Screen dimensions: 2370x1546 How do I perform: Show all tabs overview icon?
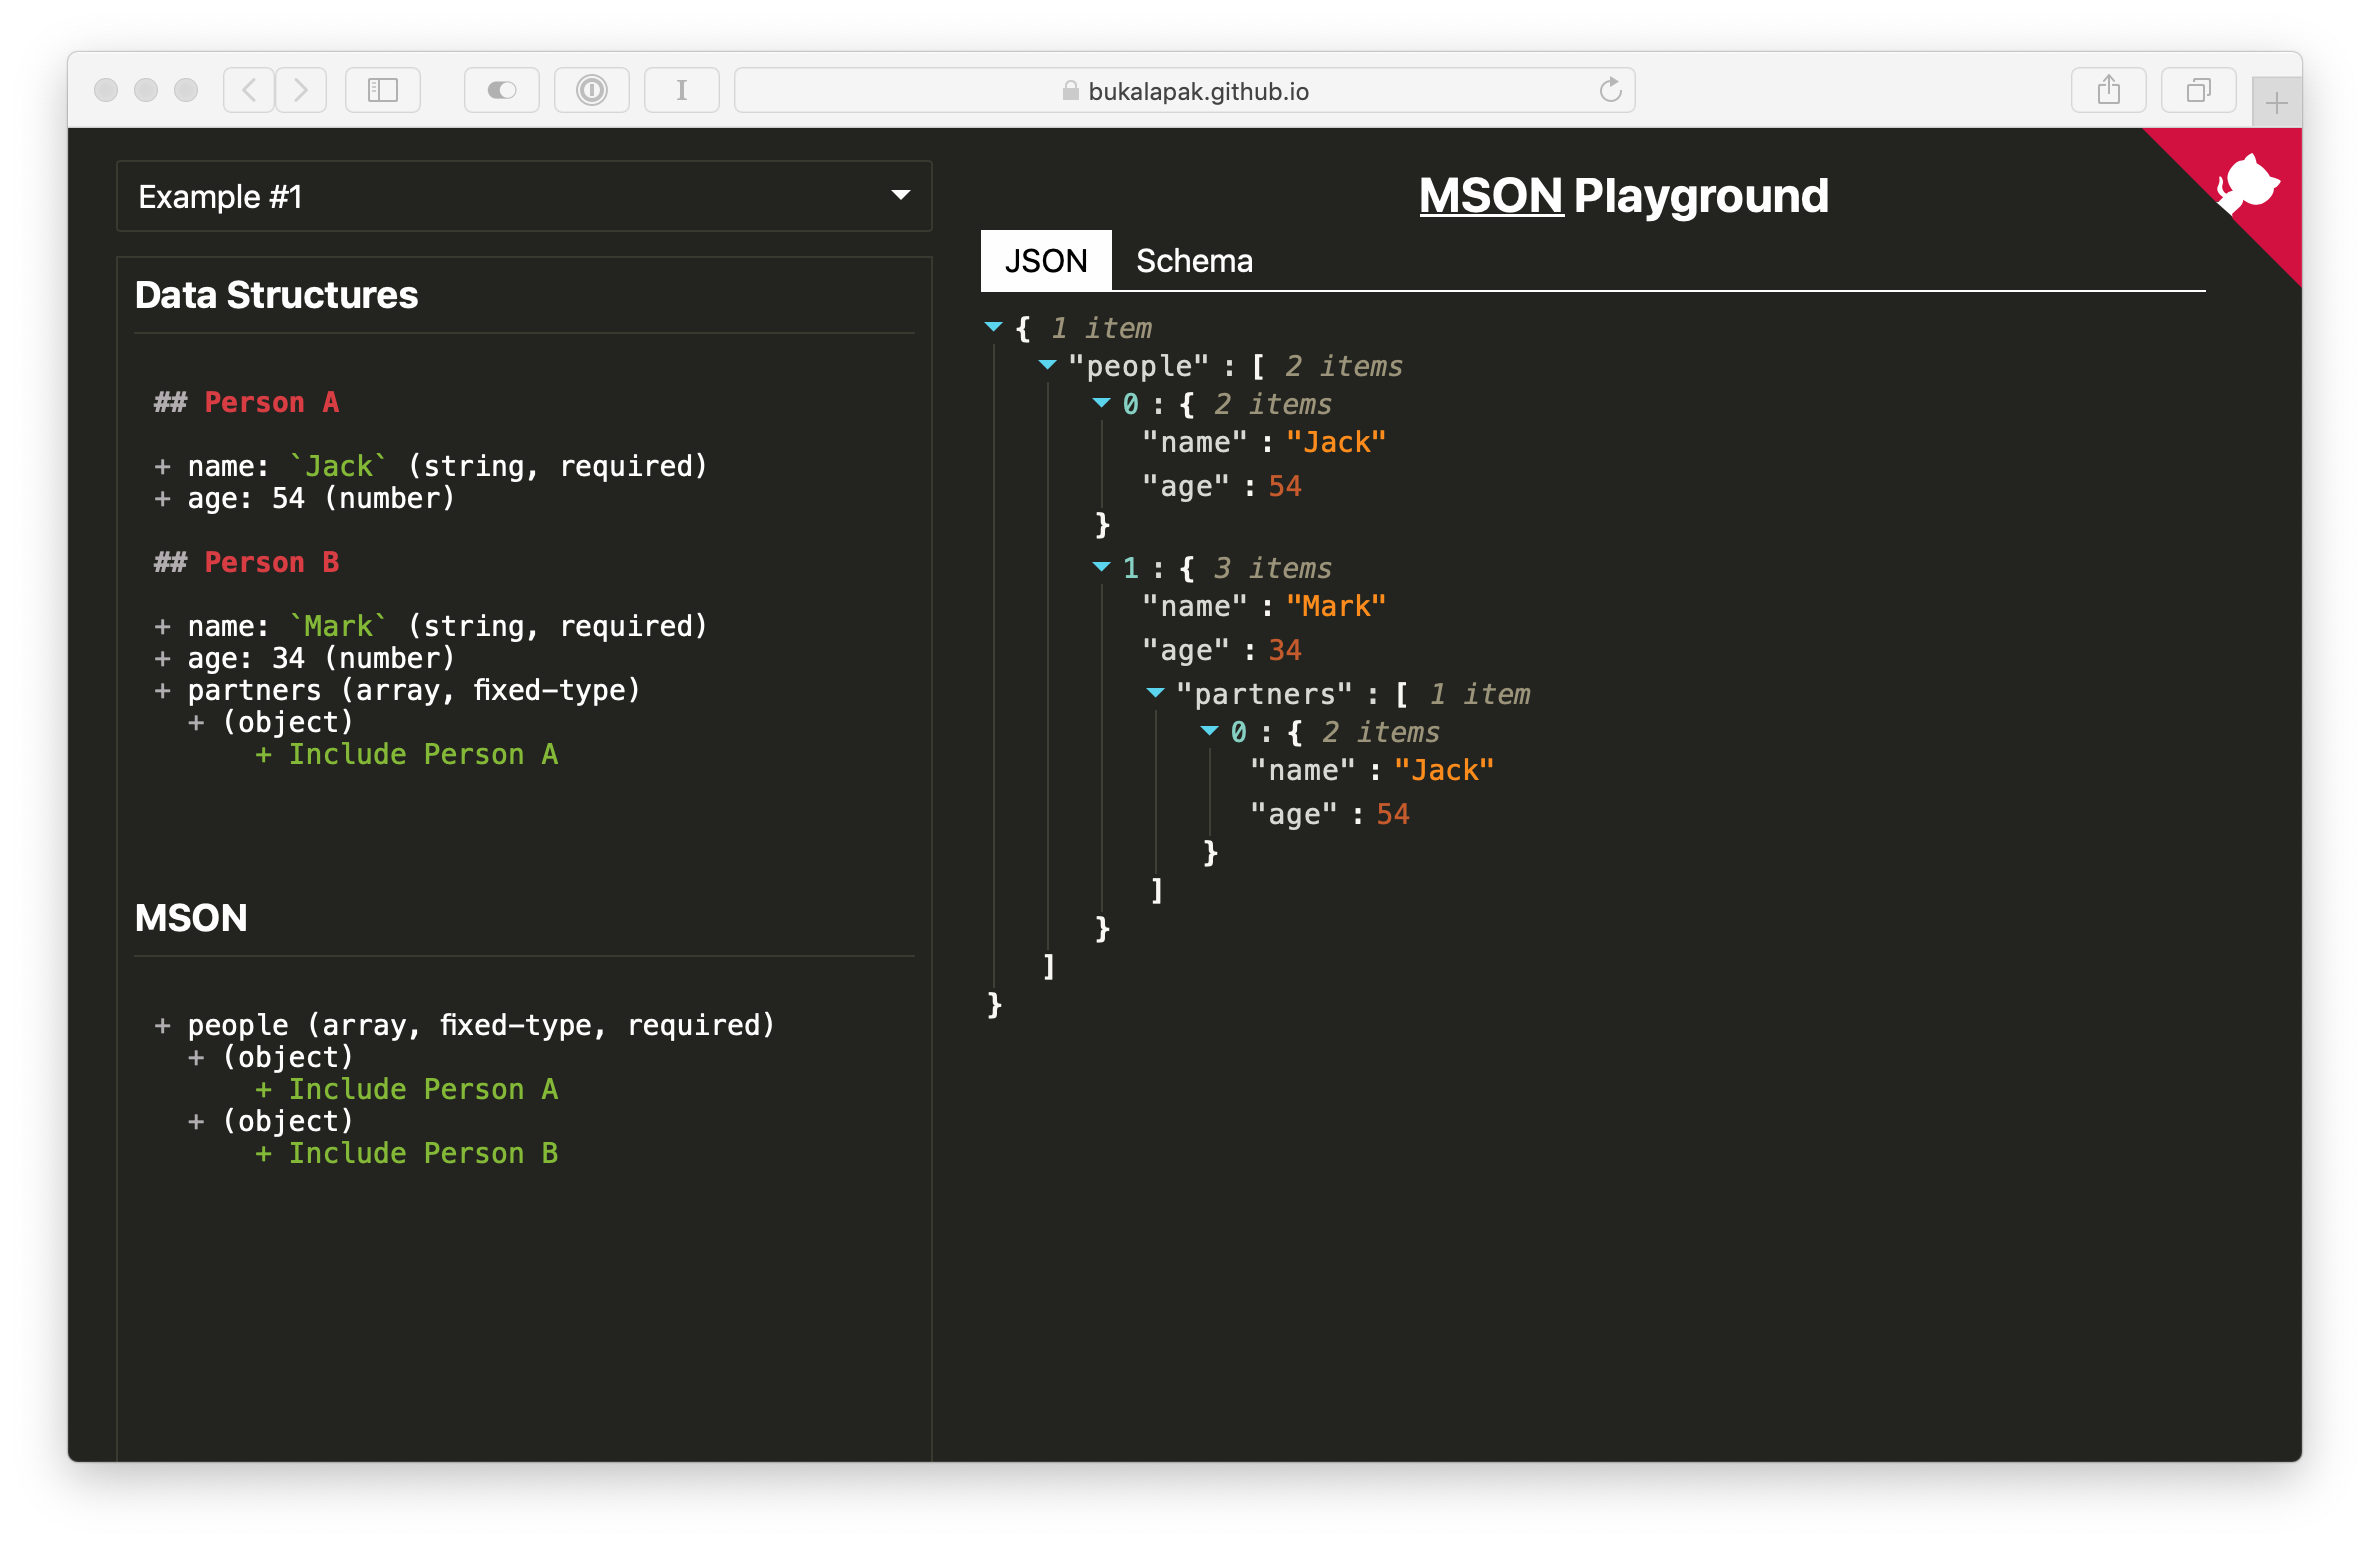coord(2198,91)
